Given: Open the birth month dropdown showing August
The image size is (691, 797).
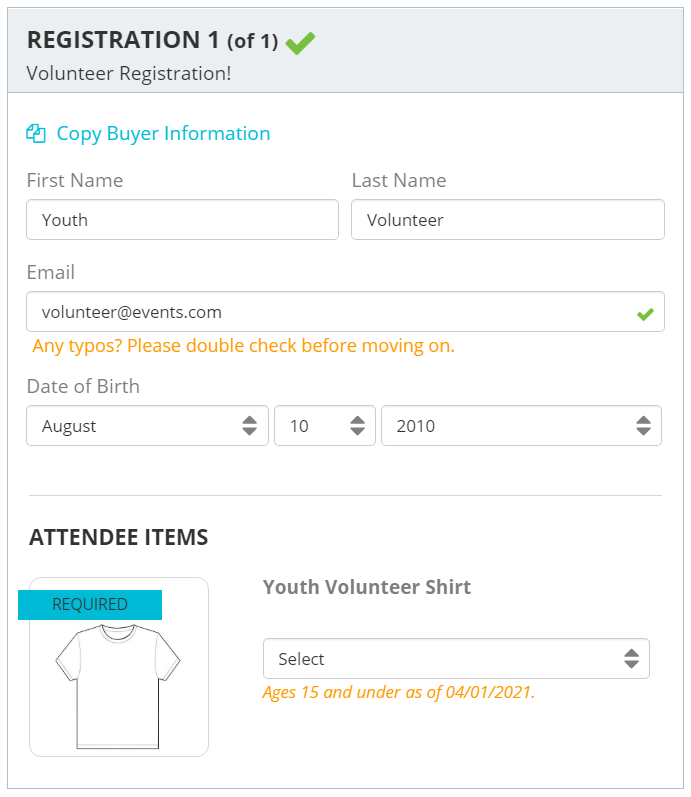Looking at the screenshot, I should pos(147,426).
